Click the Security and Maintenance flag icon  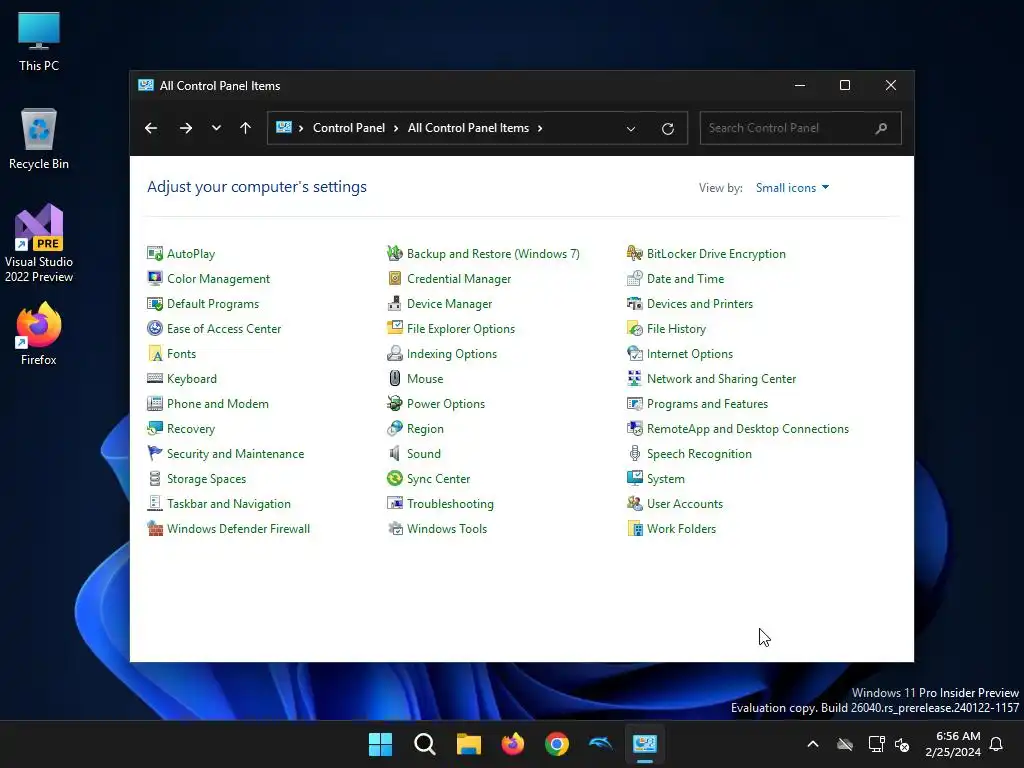coord(155,453)
